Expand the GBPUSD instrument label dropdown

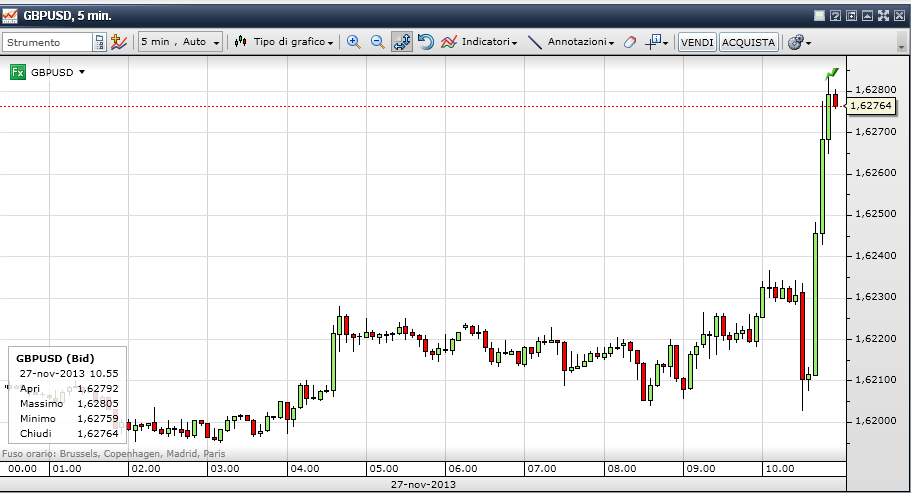(x=82, y=72)
